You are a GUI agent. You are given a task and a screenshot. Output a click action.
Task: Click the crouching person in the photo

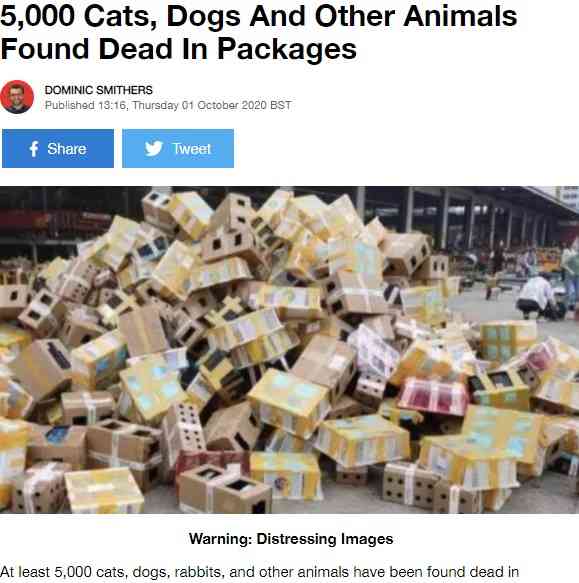(536, 297)
